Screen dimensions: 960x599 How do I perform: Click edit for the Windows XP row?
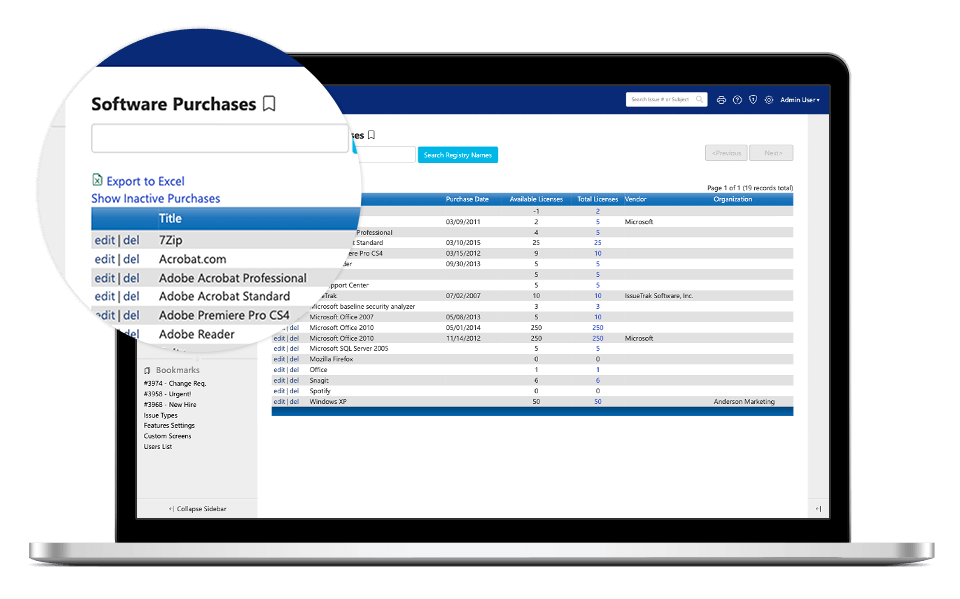[x=279, y=402]
